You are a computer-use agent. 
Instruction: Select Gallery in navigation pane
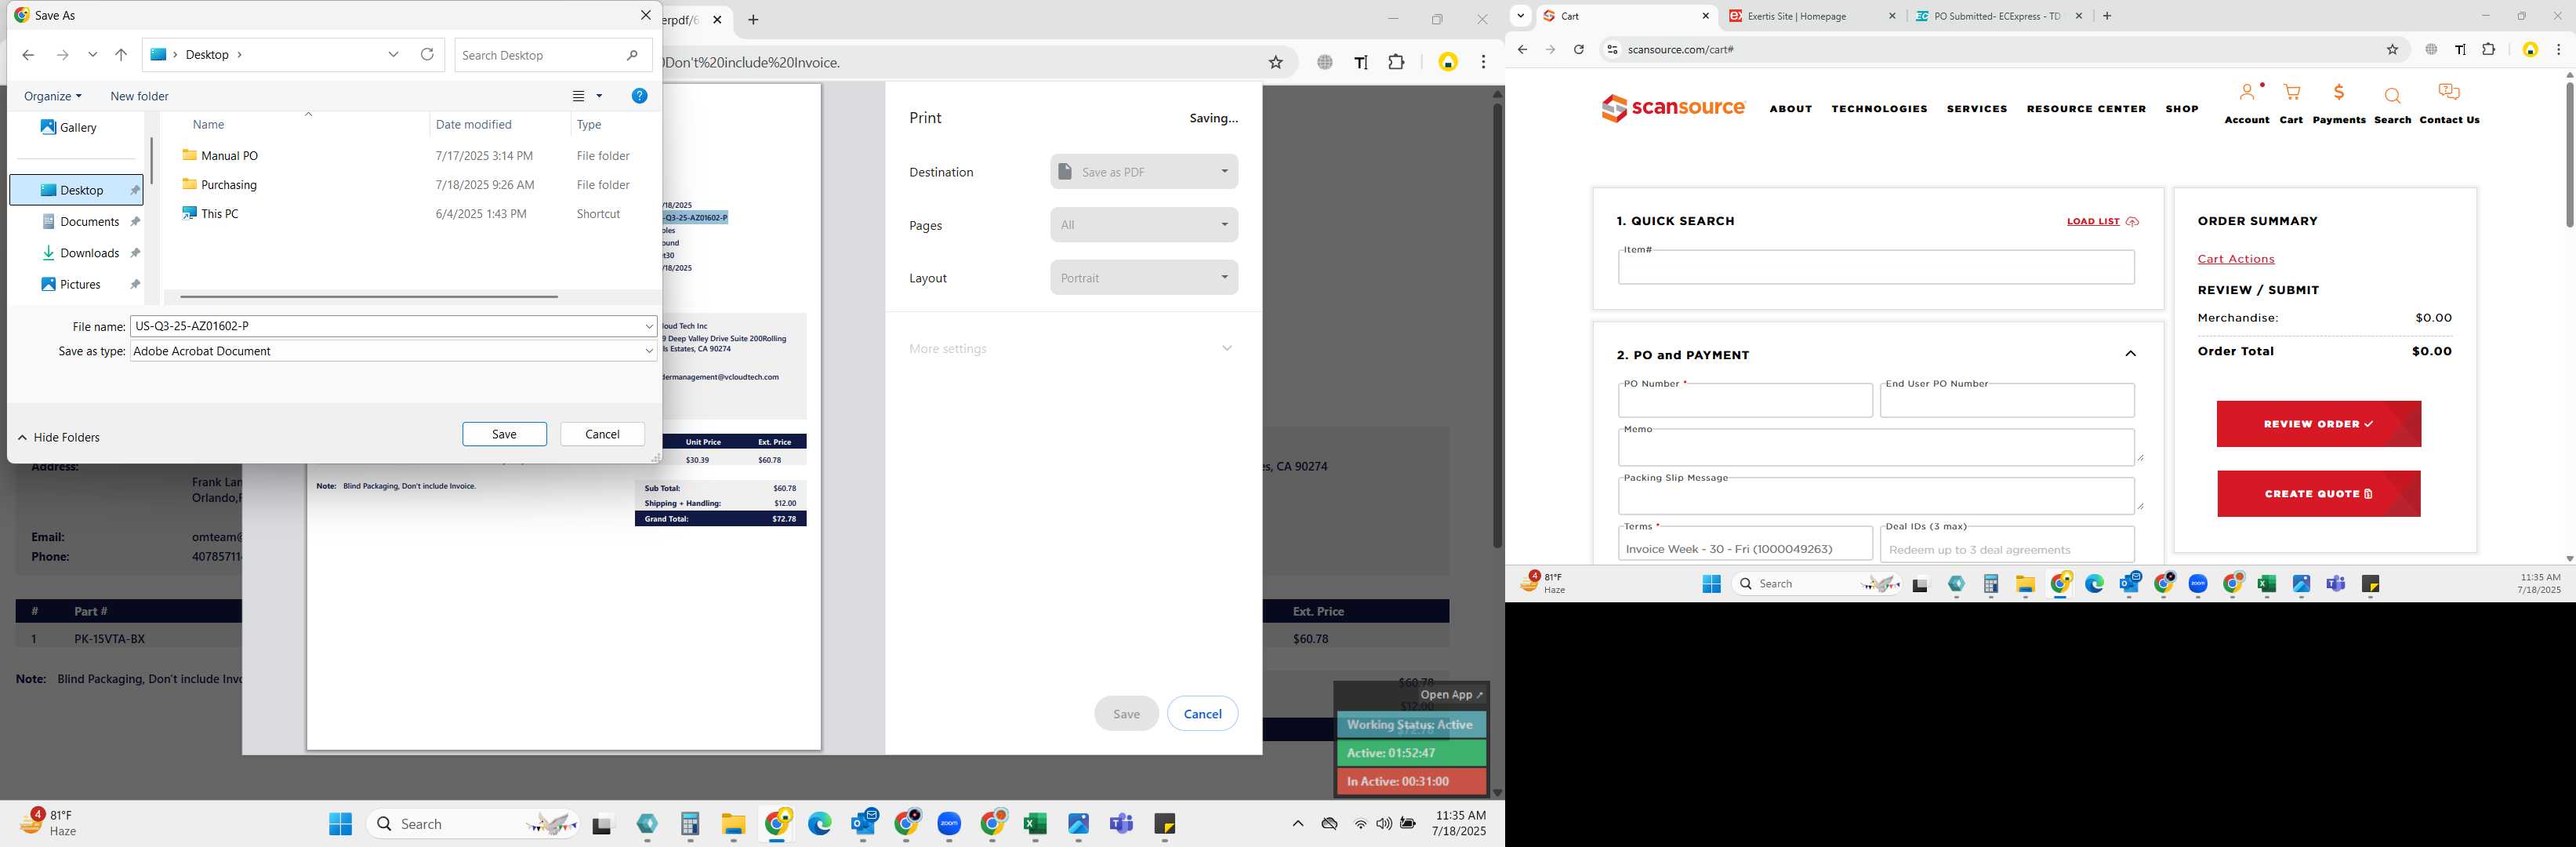pos(68,127)
